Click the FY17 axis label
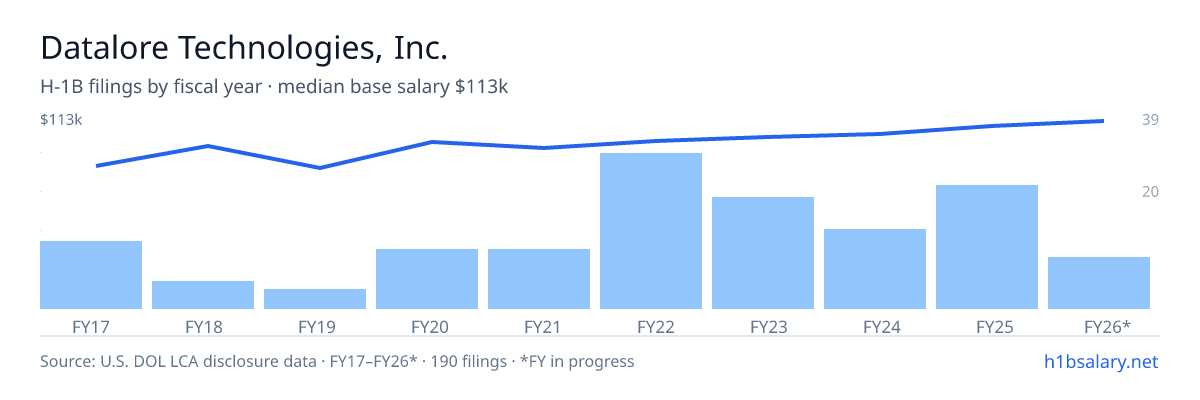 (x=91, y=326)
